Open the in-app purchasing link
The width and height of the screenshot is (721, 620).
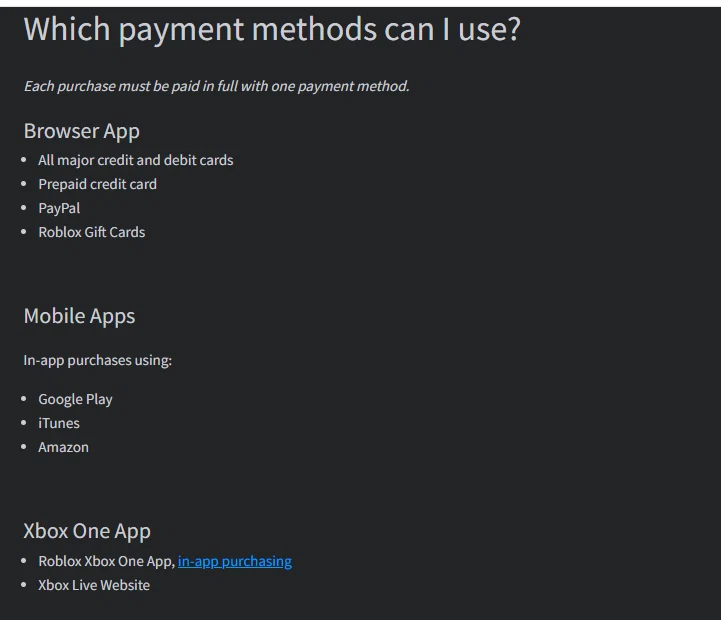pyautogui.click(x=235, y=562)
